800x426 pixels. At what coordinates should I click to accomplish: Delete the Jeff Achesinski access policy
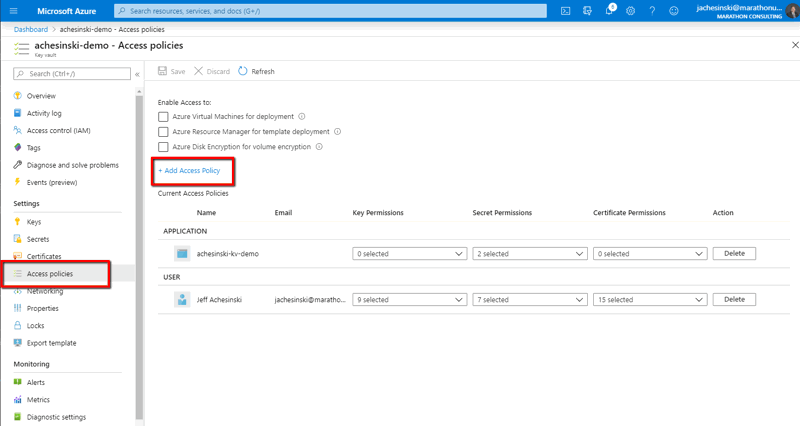734,300
